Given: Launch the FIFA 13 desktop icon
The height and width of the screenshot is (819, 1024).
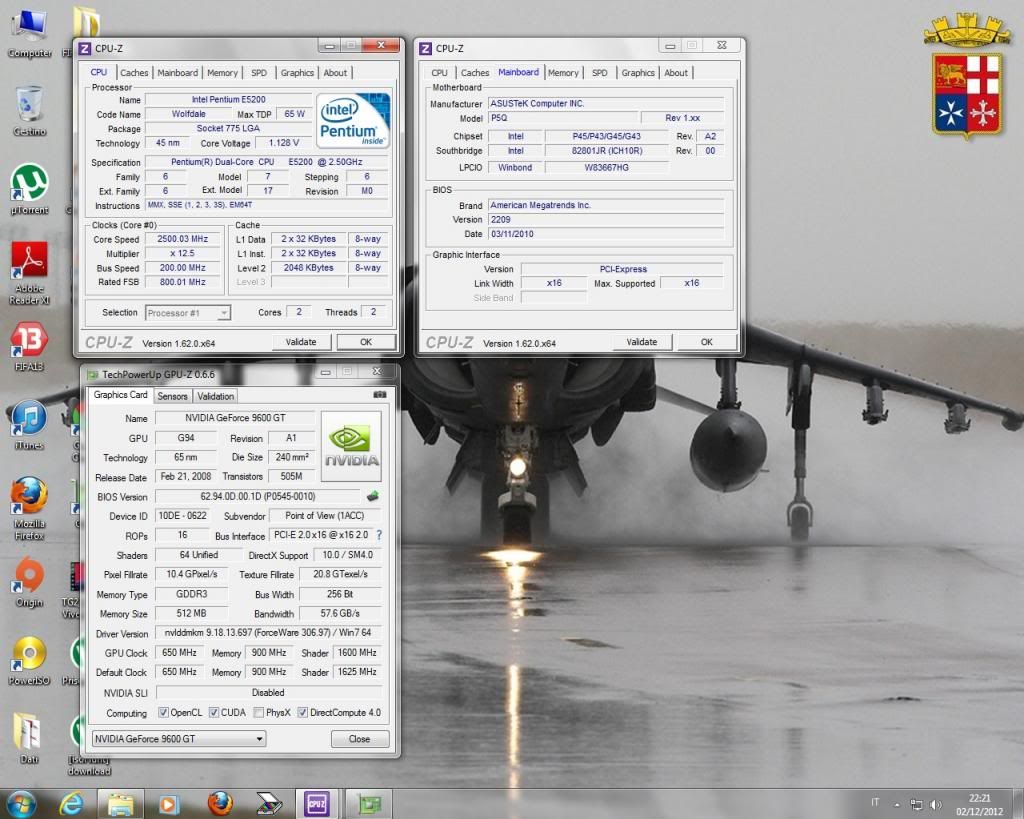Looking at the screenshot, I should (x=29, y=343).
